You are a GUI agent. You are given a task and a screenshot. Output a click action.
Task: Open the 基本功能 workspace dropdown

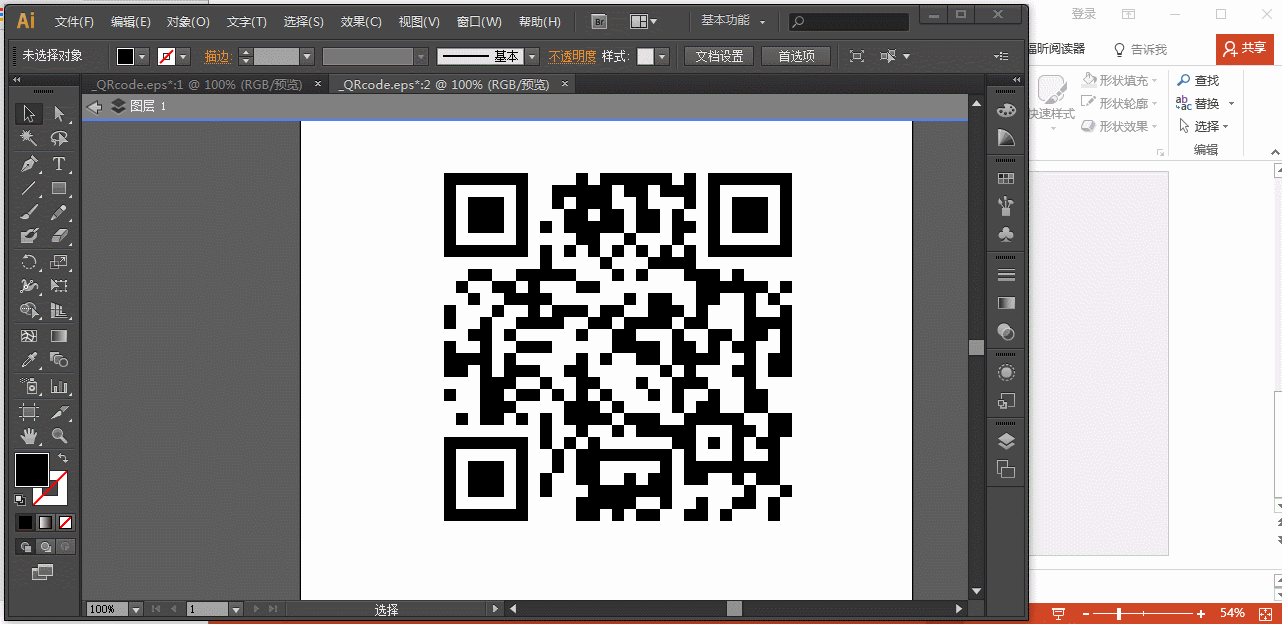click(734, 21)
